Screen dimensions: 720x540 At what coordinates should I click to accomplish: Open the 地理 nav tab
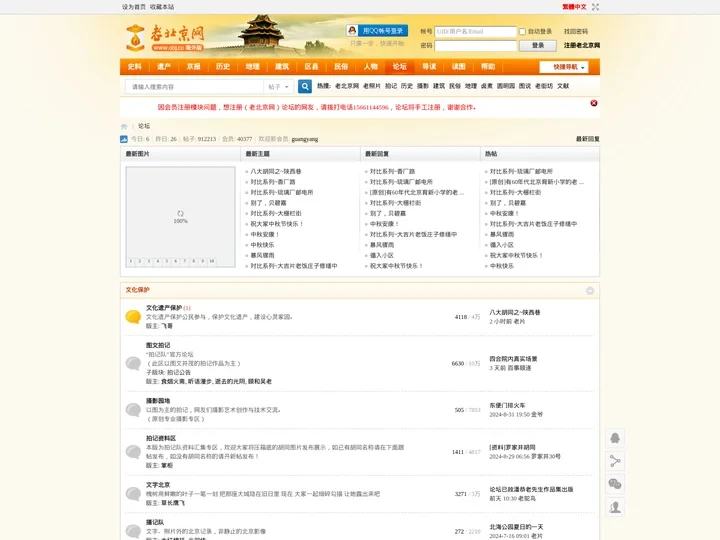click(x=253, y=67)
